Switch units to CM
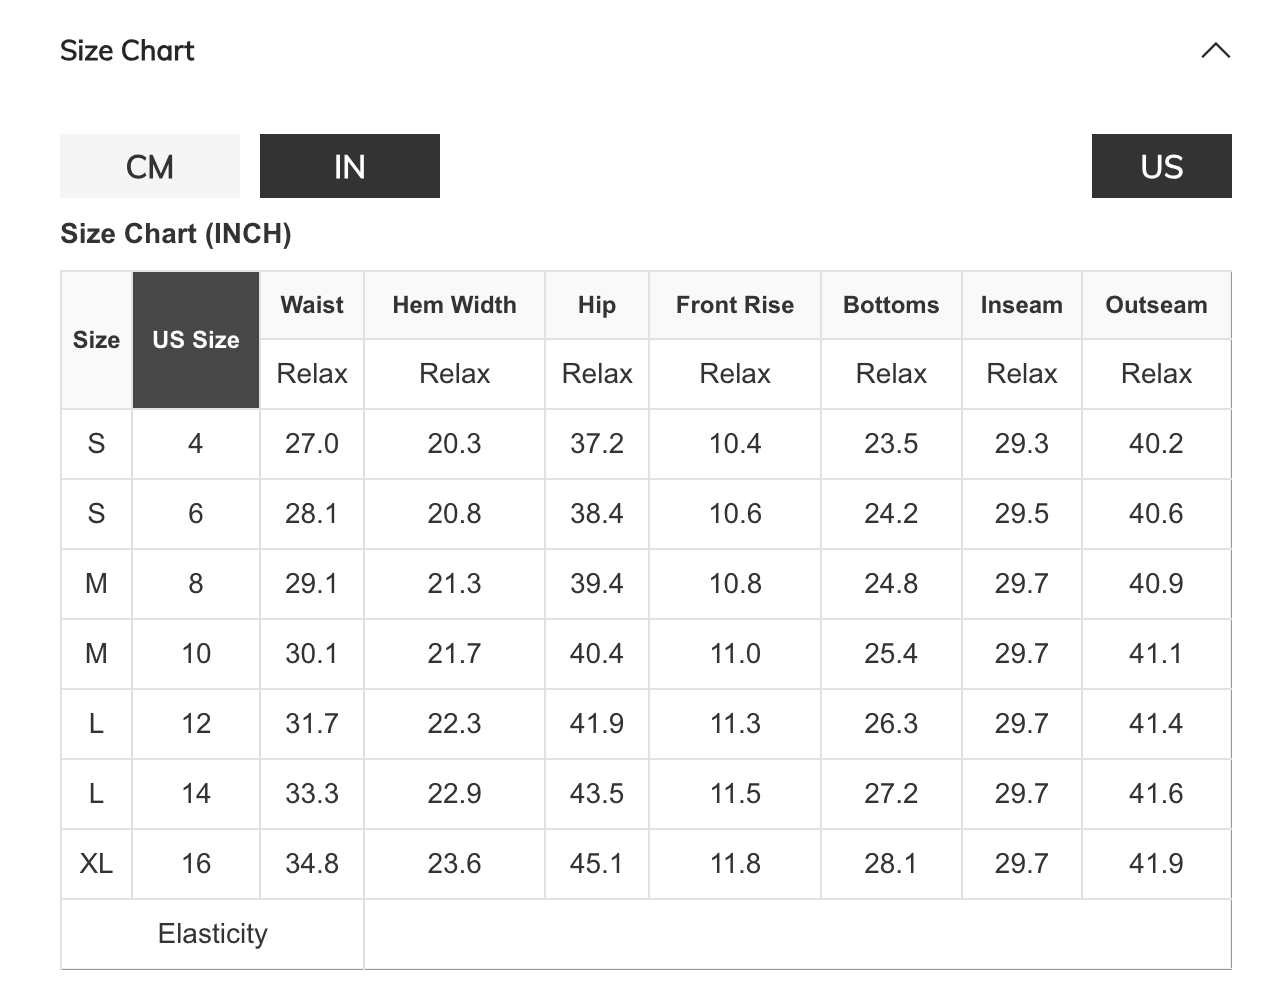The width and height of the screenshot is (1266, 1000). coord(150,166)
